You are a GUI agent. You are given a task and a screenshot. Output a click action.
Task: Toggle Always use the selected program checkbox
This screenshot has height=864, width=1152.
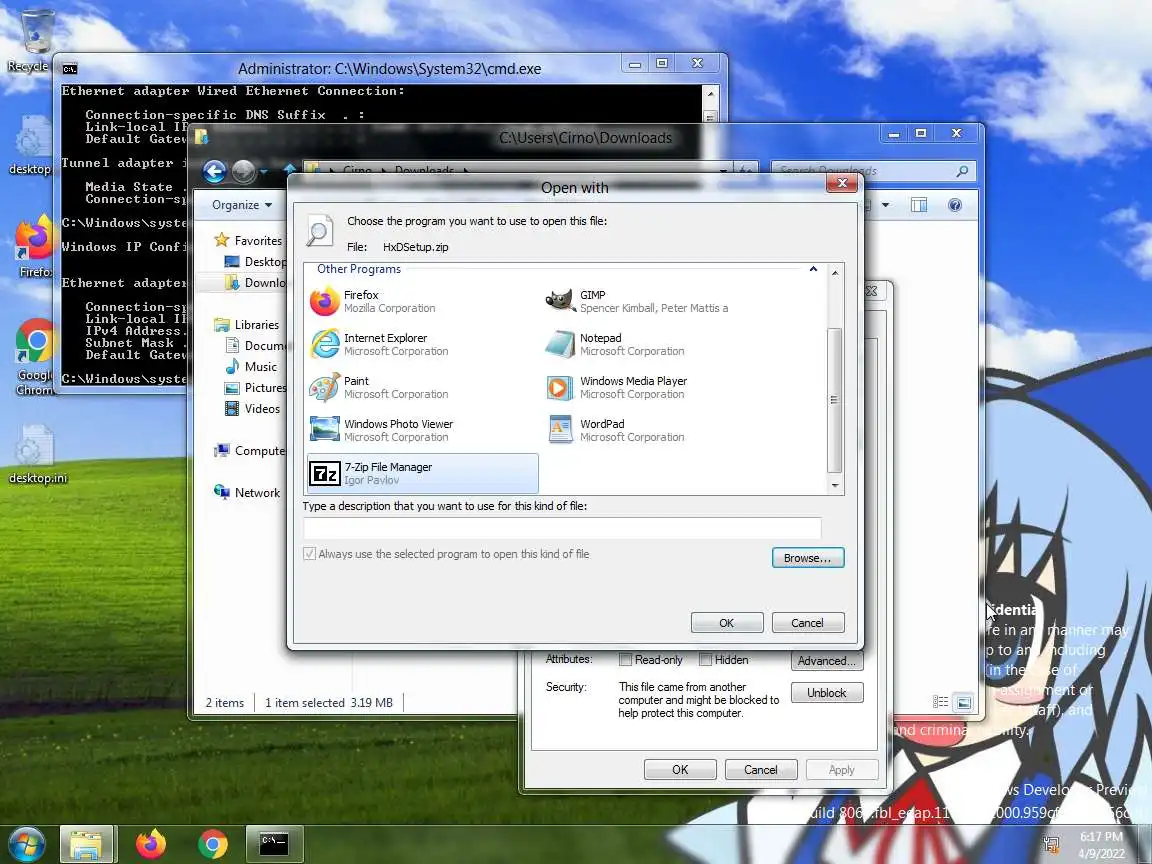[x=309, y=554]
